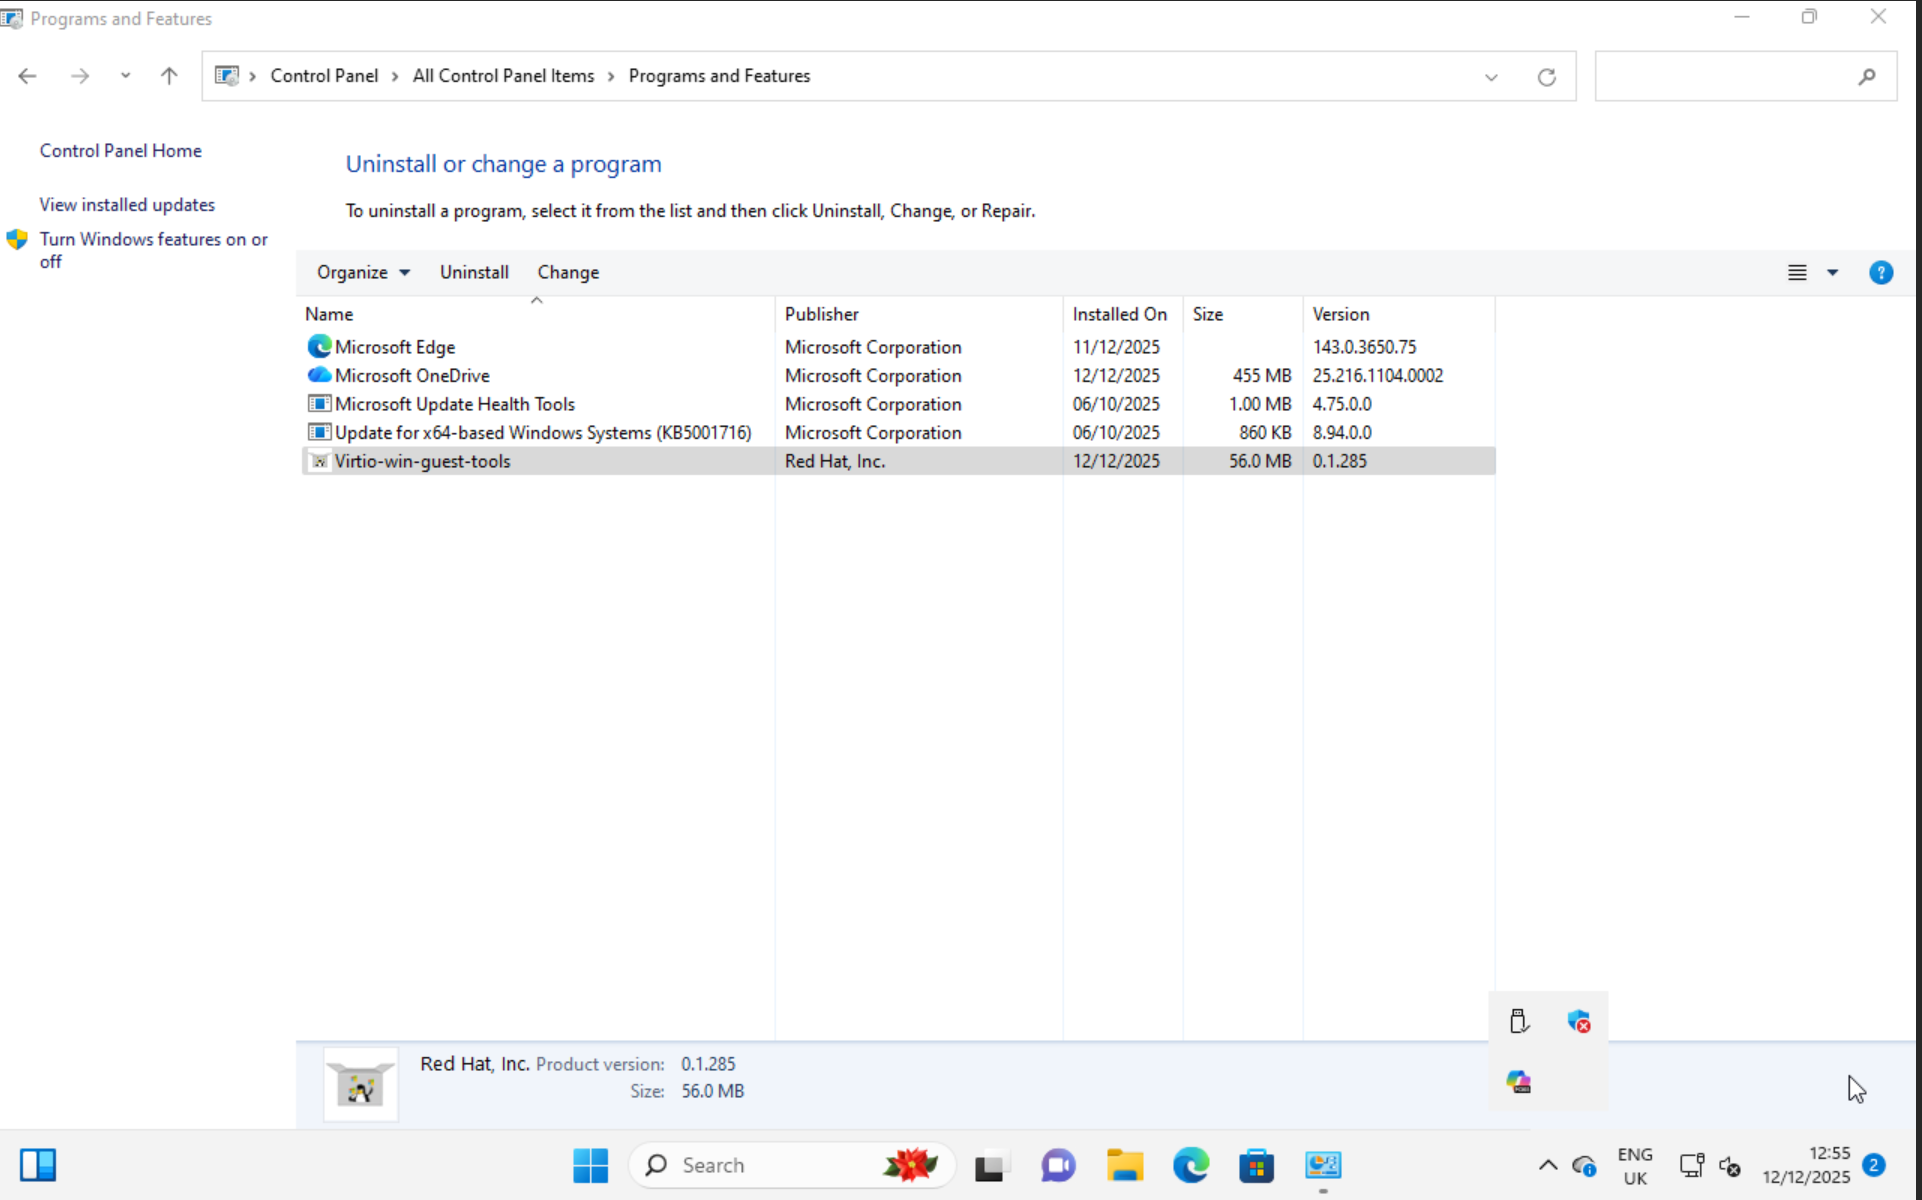
Task: Click the Change toolbar button
Action: [568, 272]
